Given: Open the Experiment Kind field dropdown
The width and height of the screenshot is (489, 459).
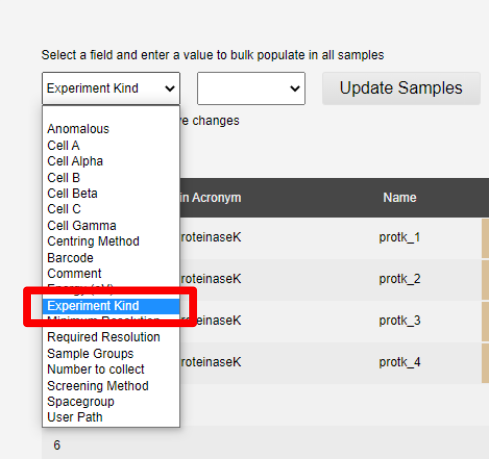Looking at the screenshot, I should point(111,89).
